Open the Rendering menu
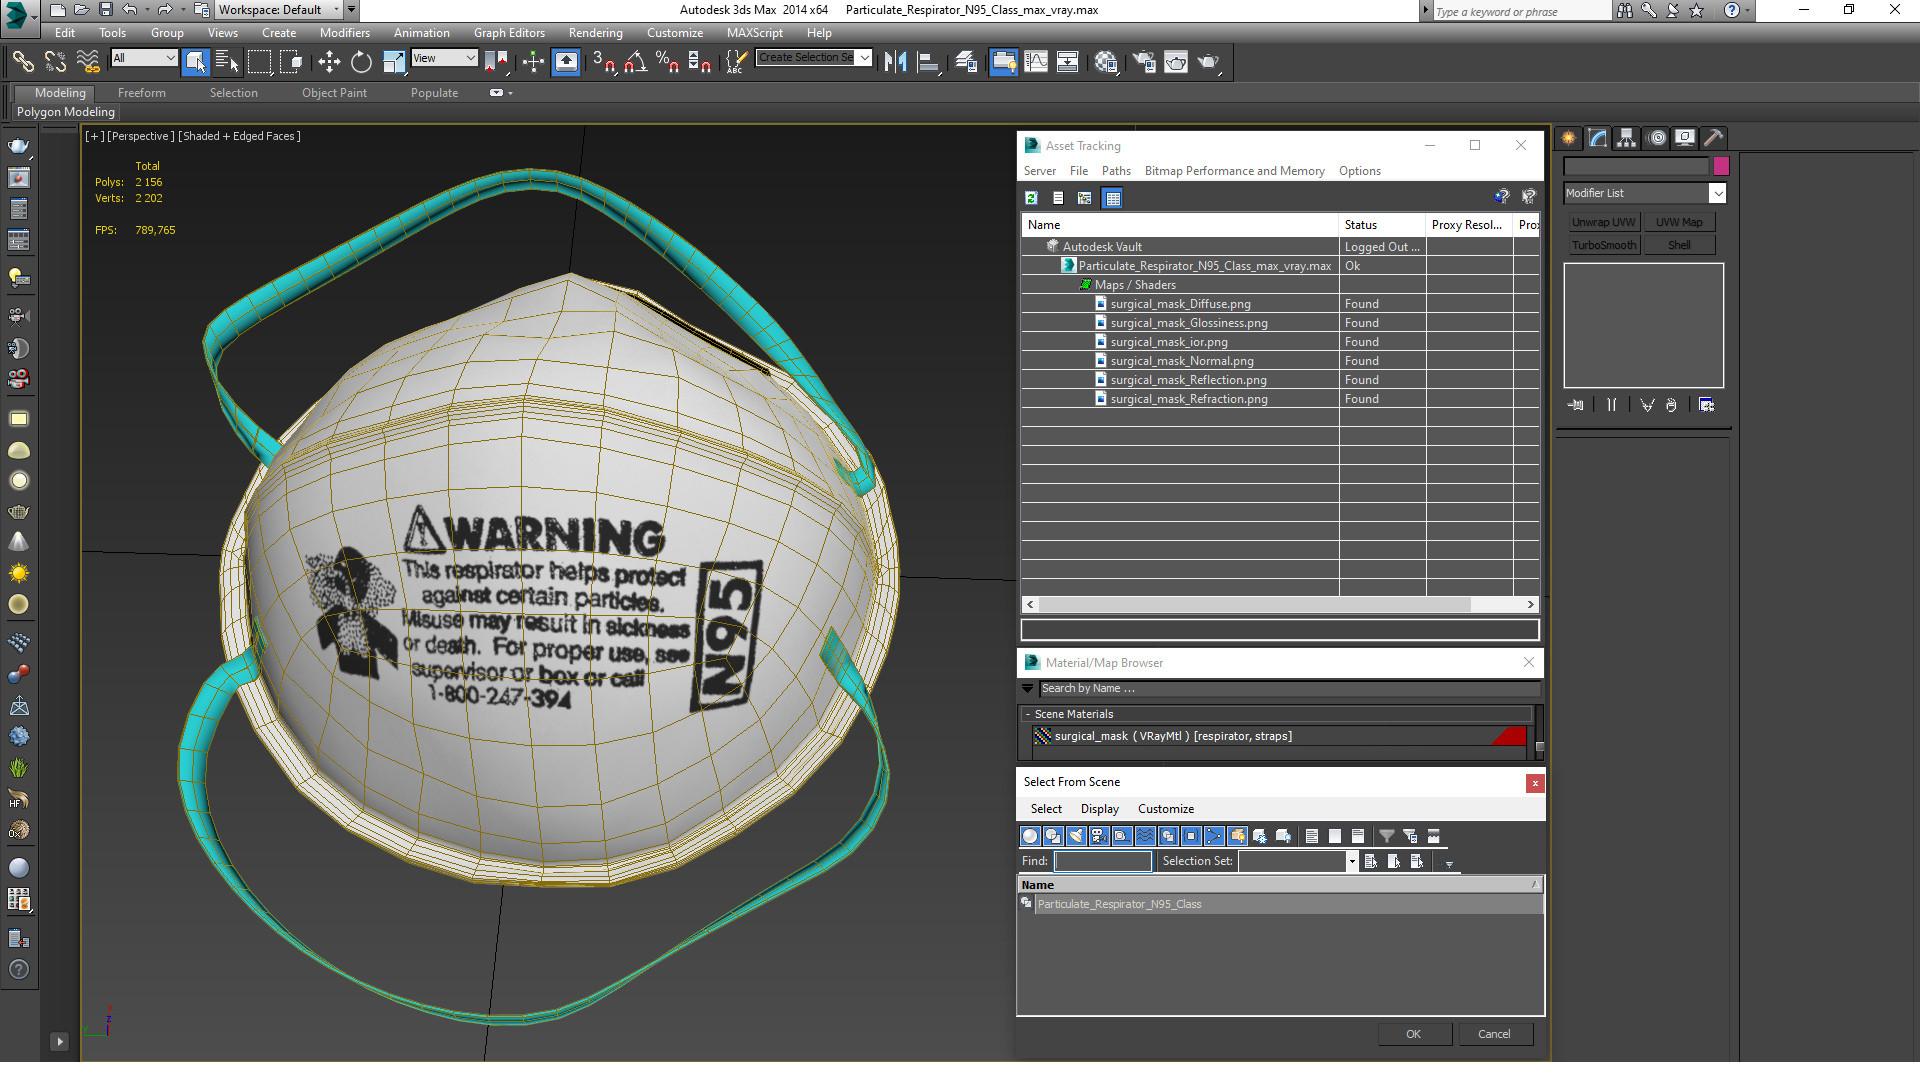Viewport: 1920px width, 1080px height. click(595, 33)
